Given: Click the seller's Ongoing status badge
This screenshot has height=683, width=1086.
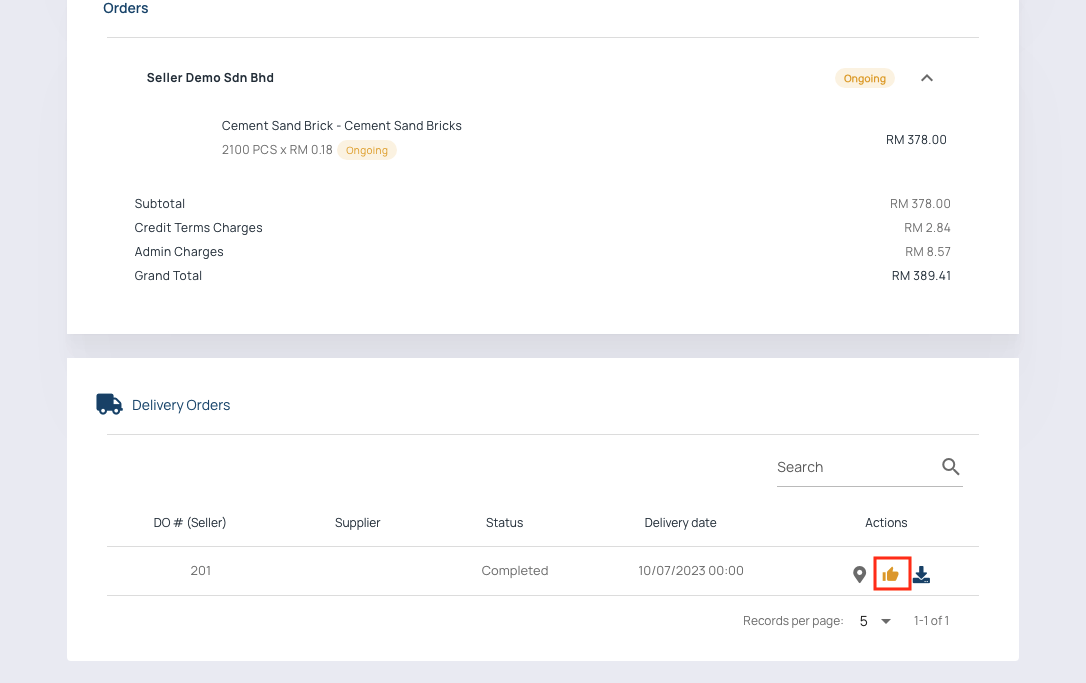Looking at the screenshot, I should (864, 78).
